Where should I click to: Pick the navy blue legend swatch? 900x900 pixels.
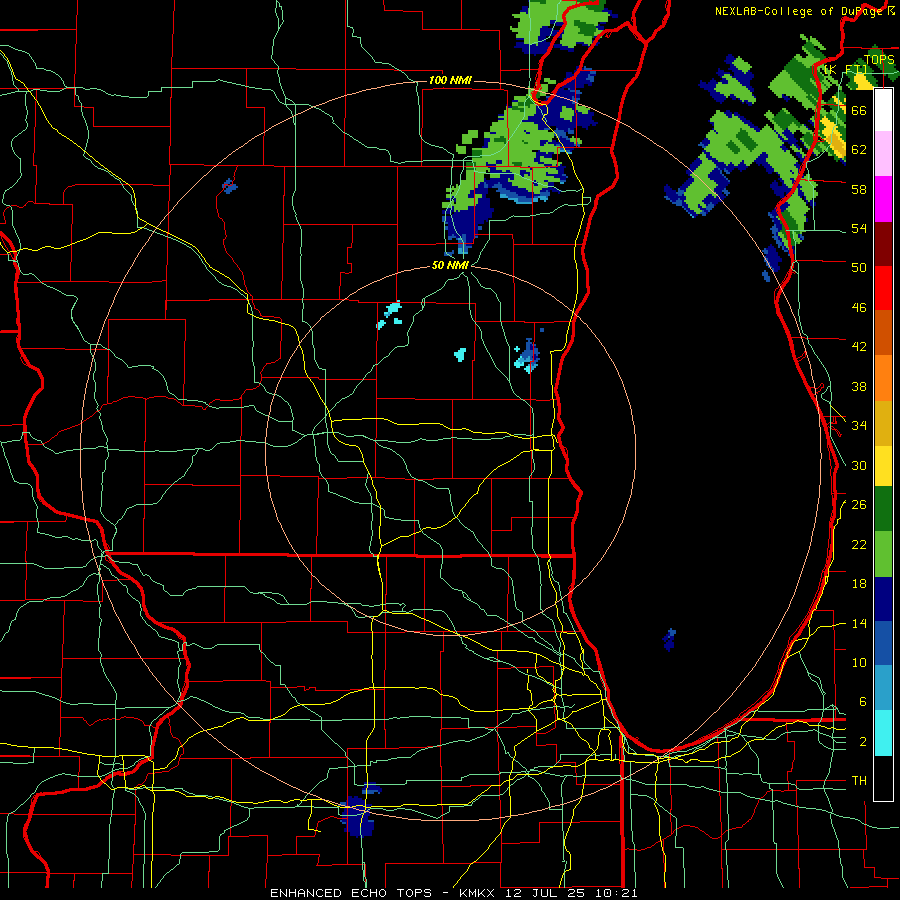[x=883, y=599]
